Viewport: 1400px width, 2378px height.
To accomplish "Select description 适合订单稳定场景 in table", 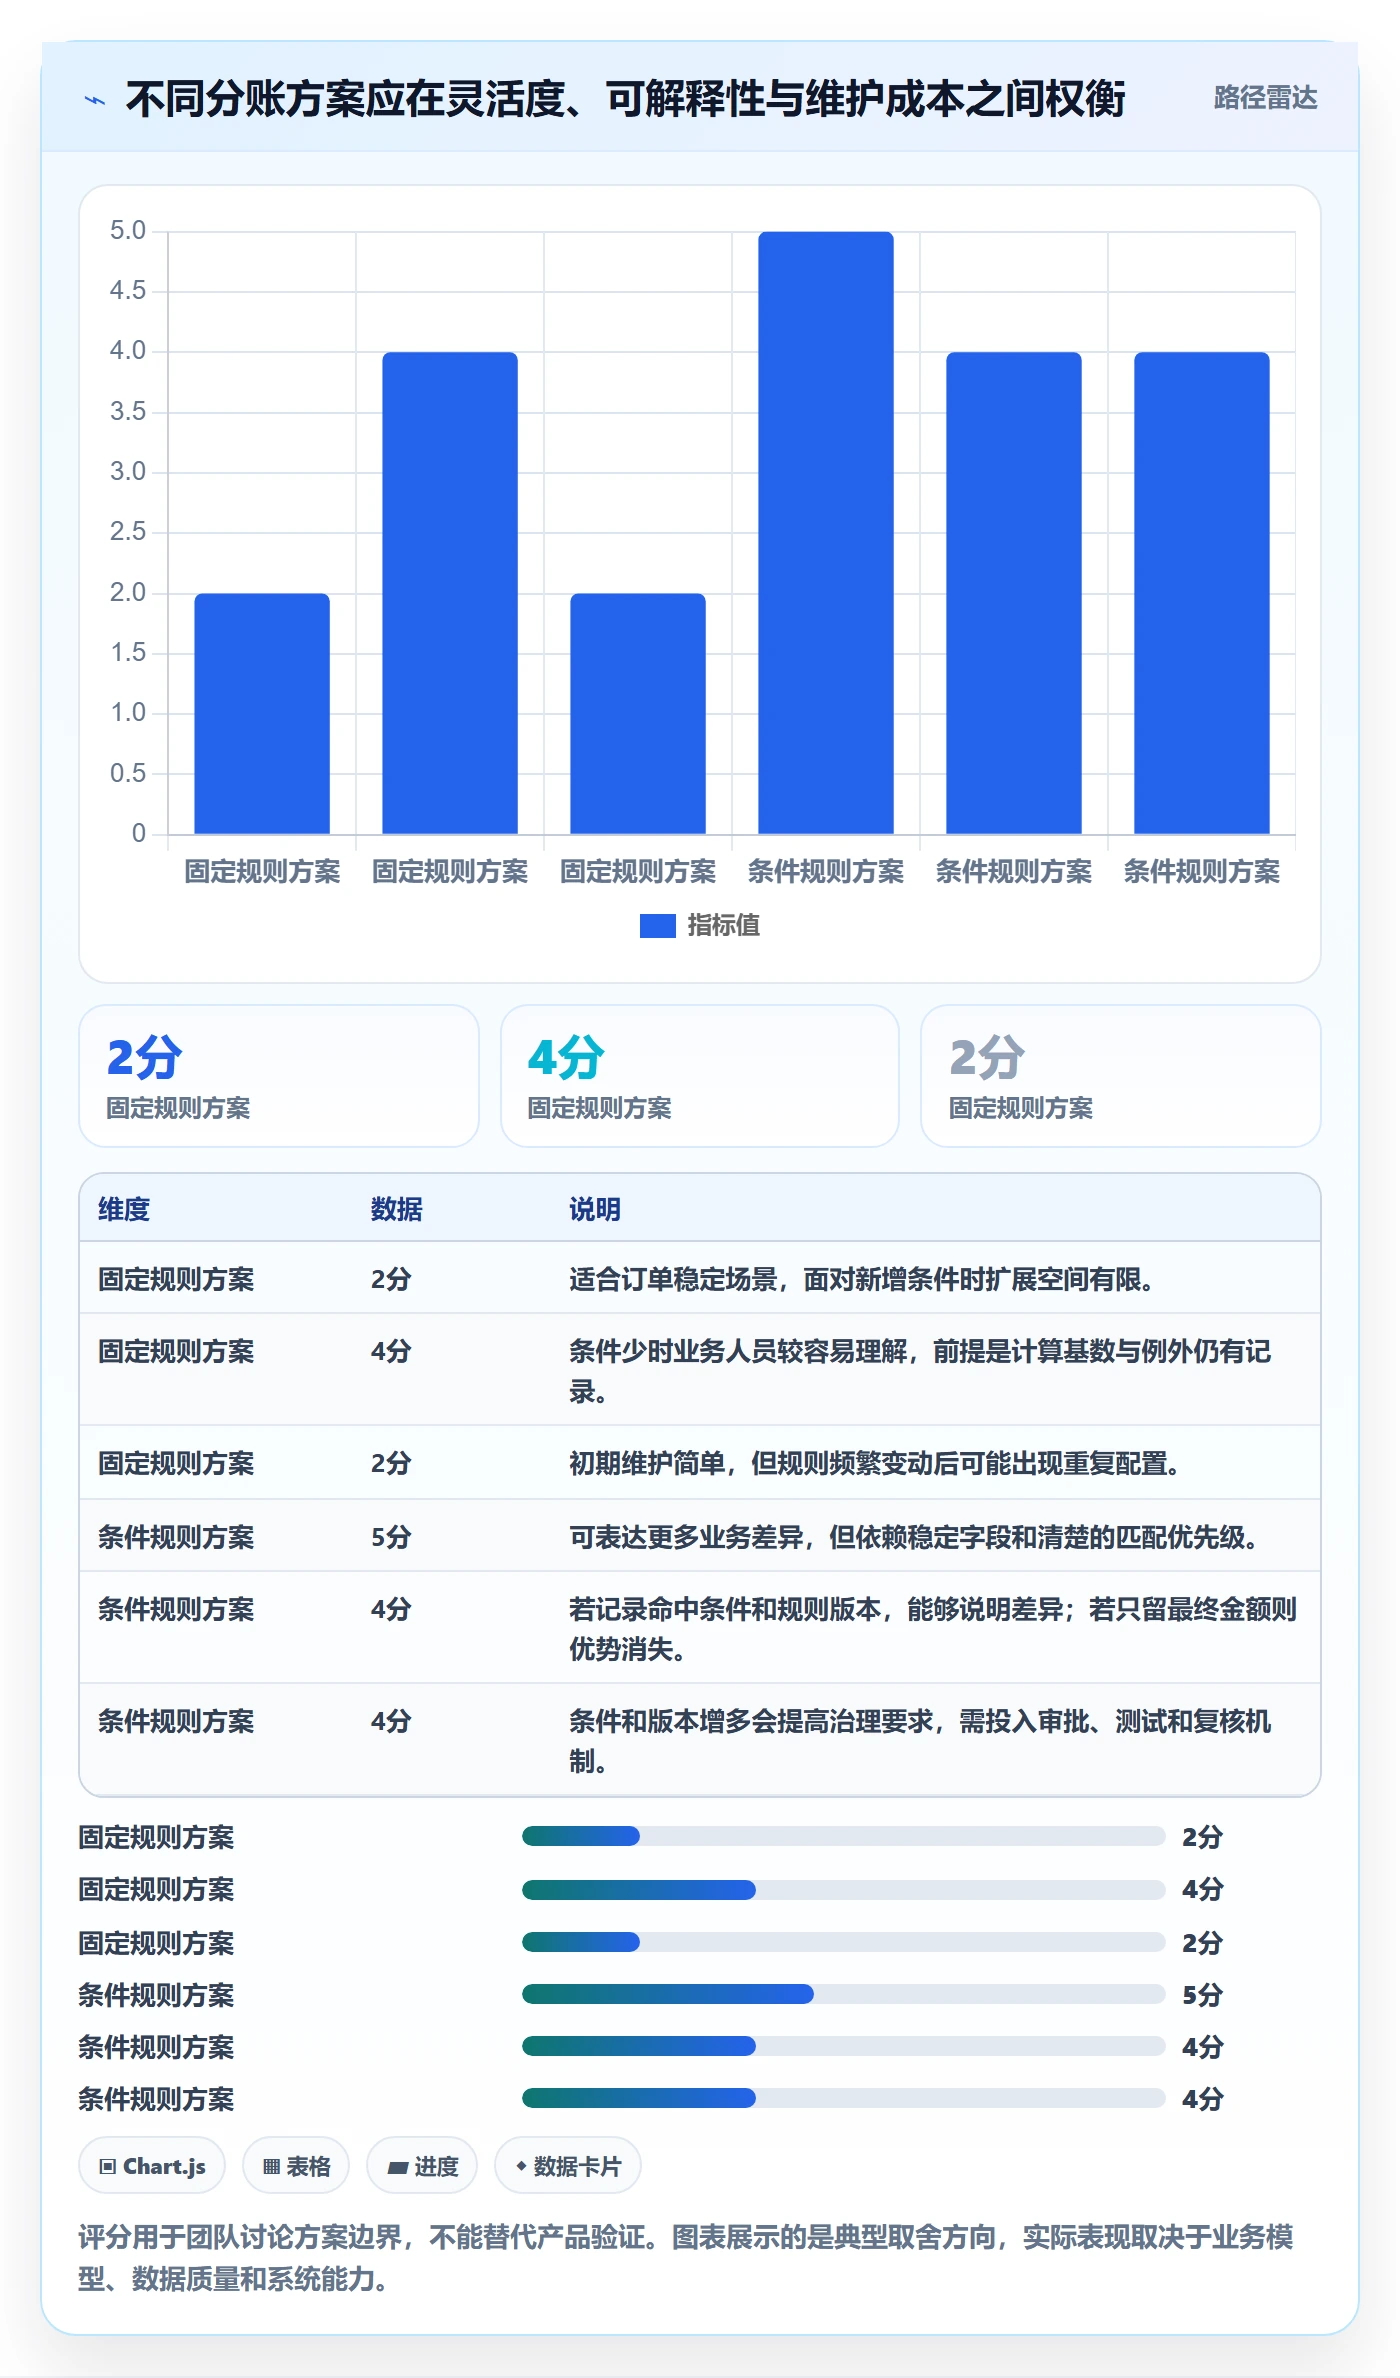I will [x=861, y=1279].
